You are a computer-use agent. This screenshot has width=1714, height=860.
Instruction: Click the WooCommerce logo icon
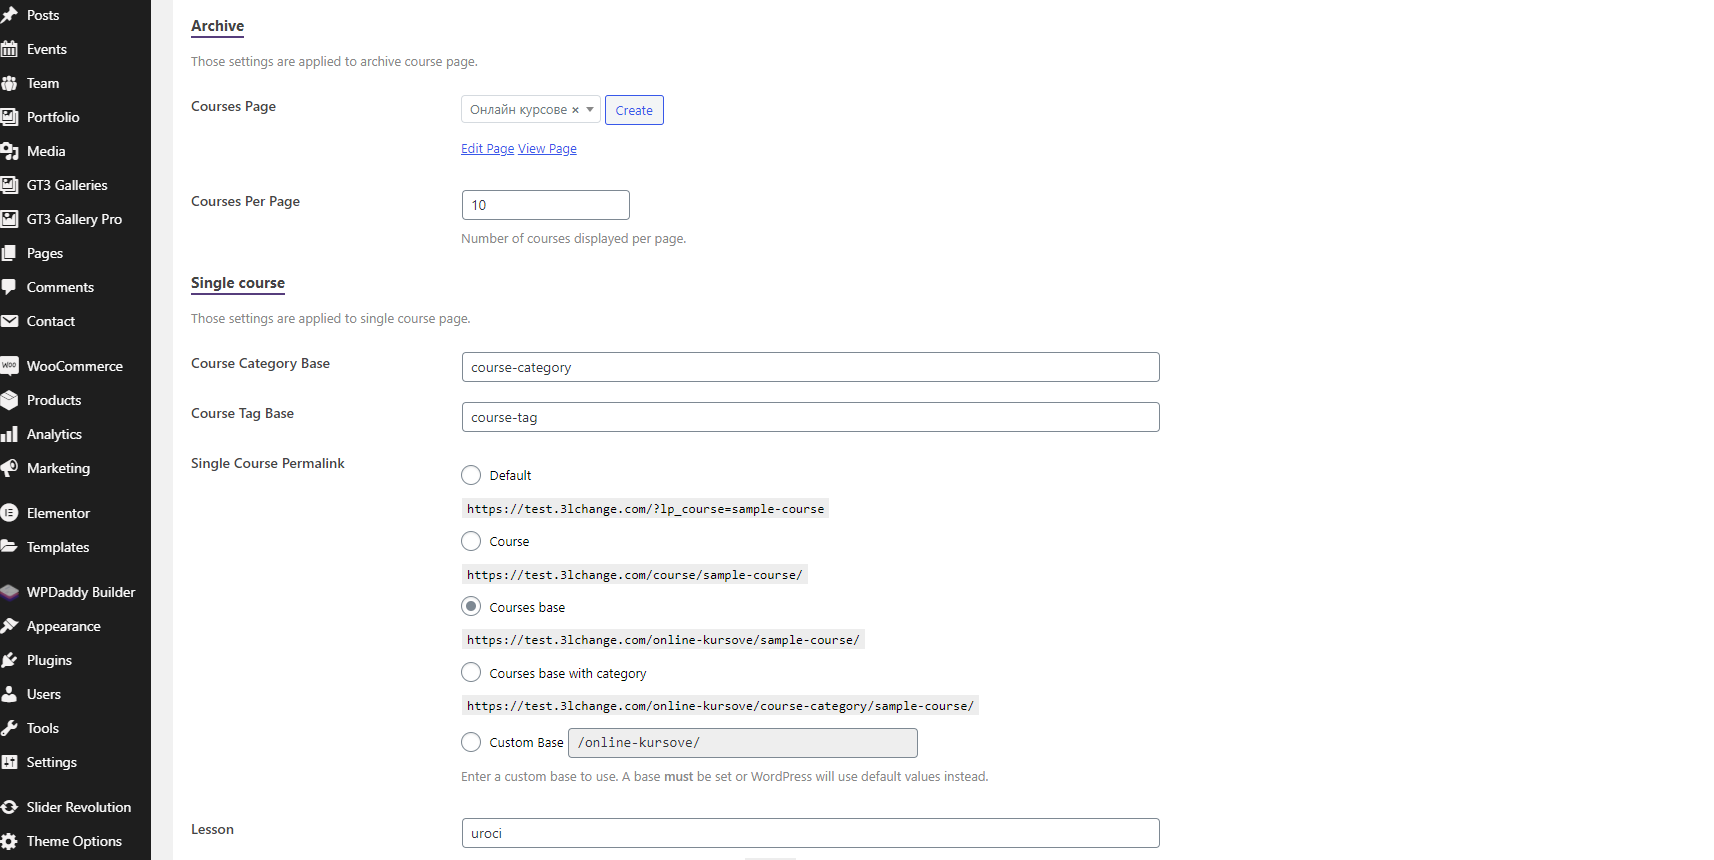9,366
